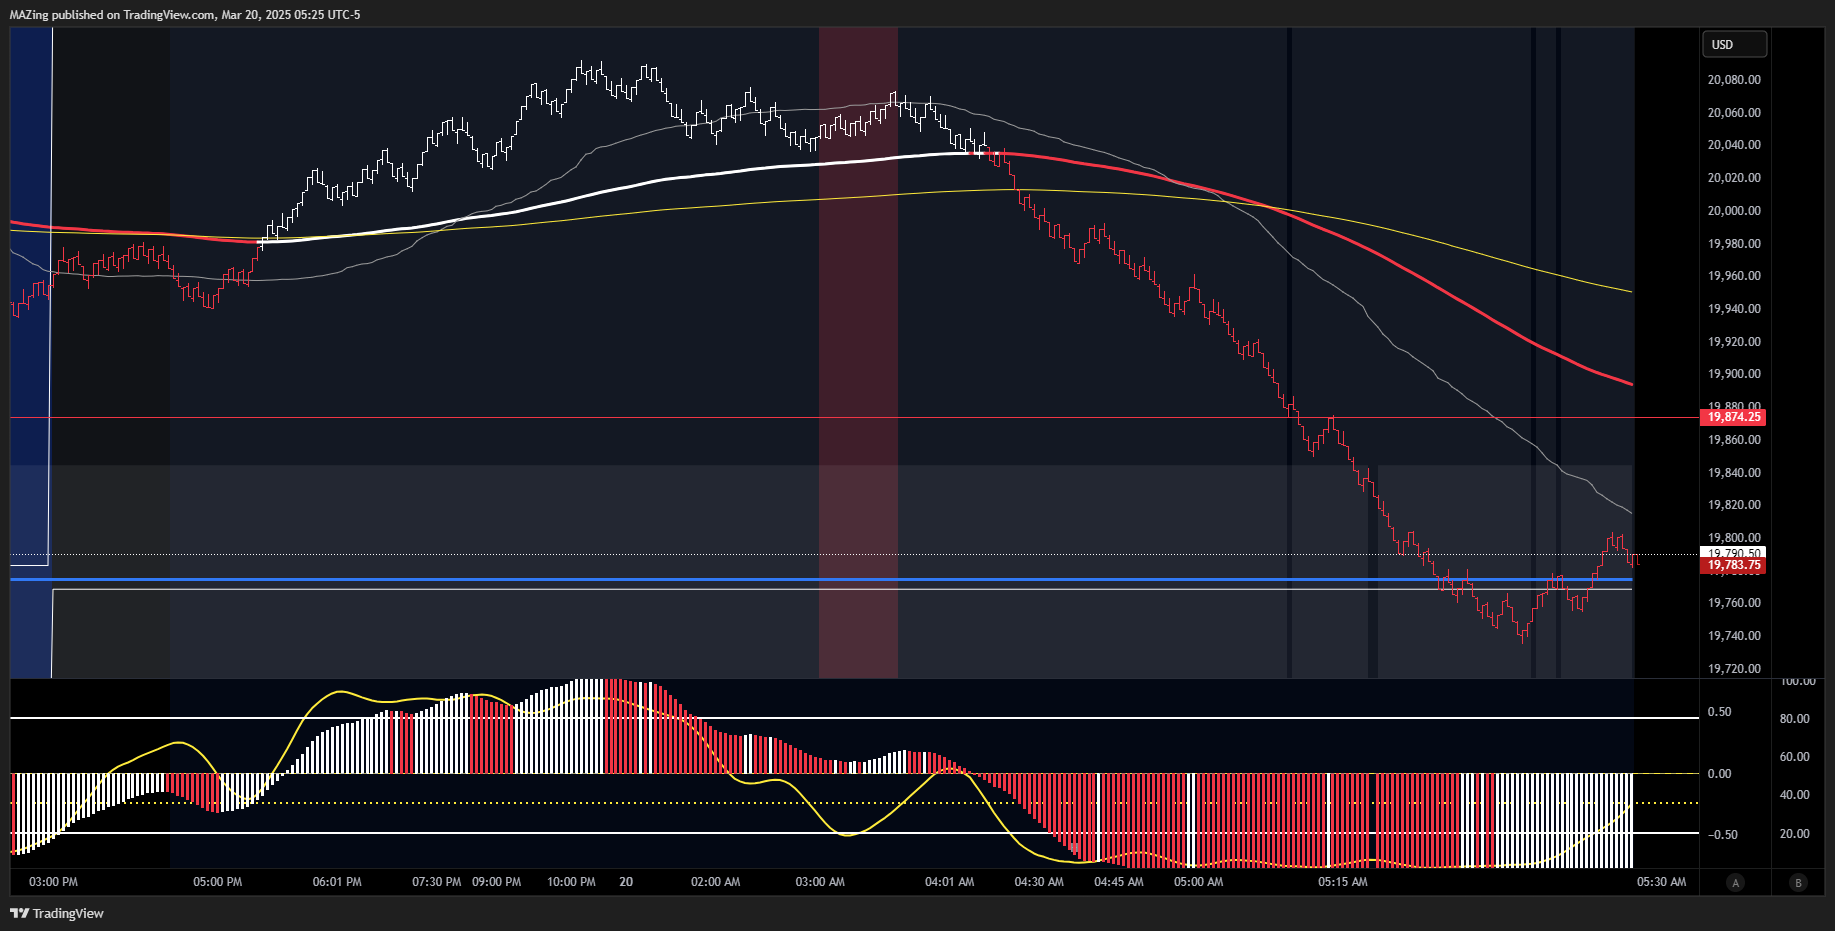Click the 06:01 PM time axis label
Screen dimensions: 1835x931
click(337, 882)
